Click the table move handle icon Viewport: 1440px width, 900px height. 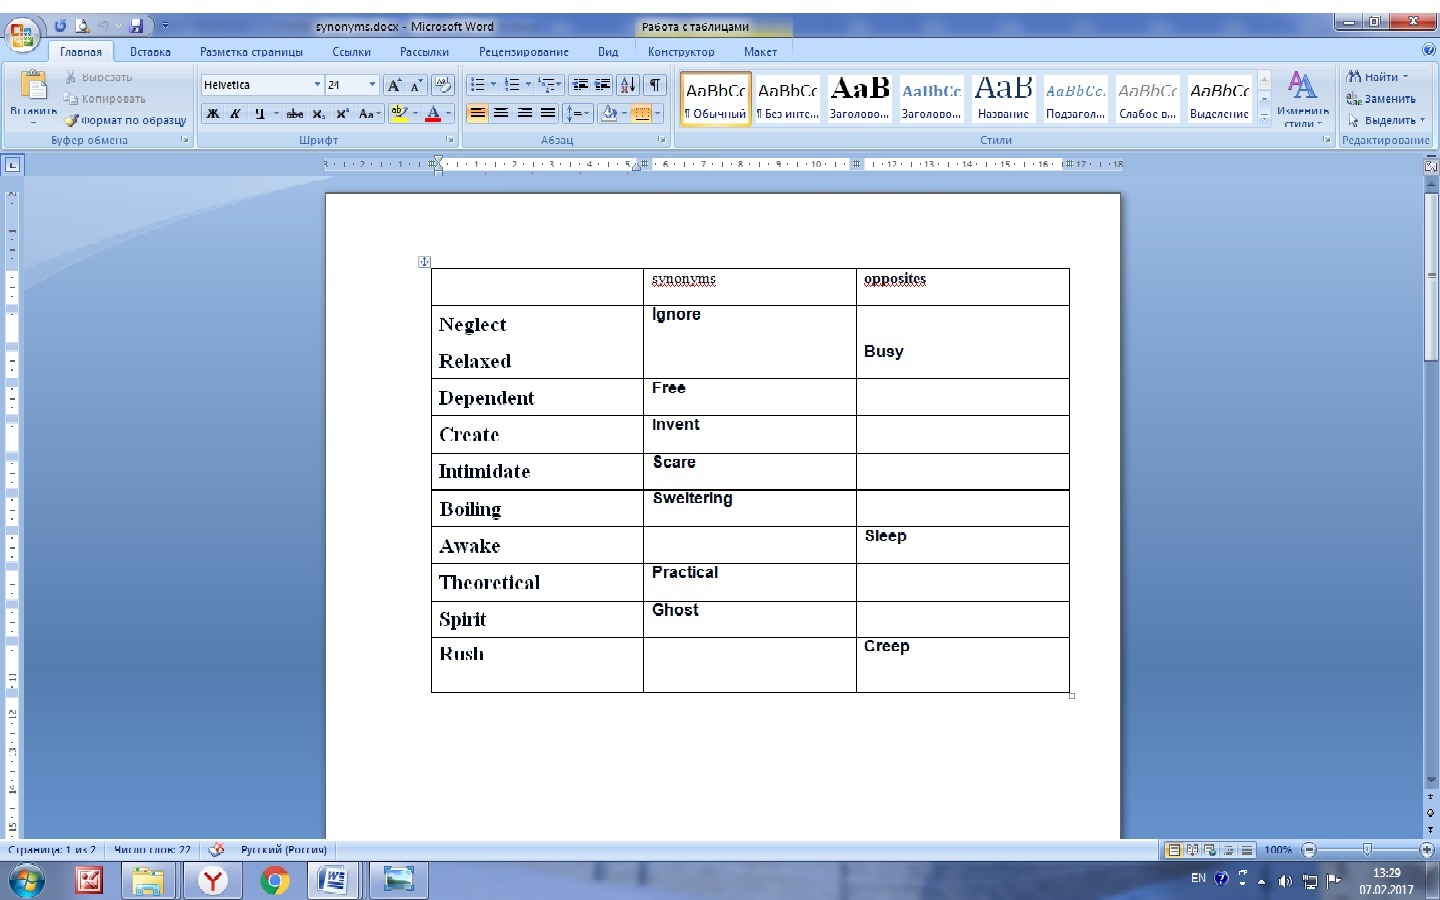[x=424, y=262]
